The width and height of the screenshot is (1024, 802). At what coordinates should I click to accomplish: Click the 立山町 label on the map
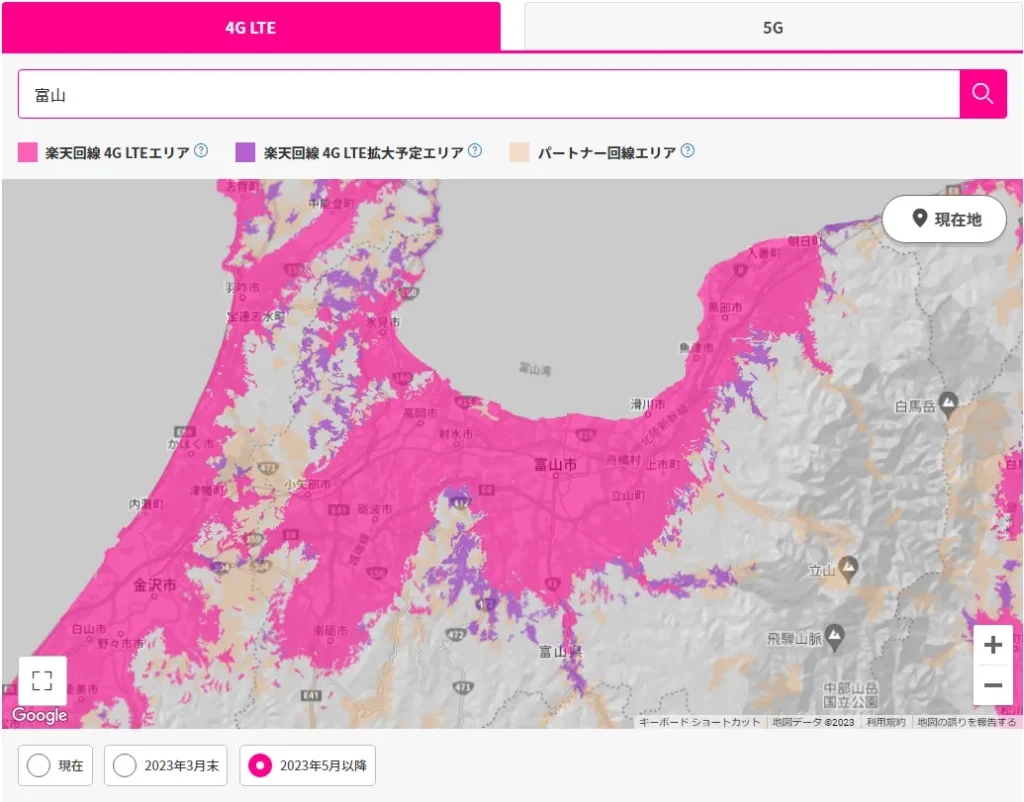628,495
